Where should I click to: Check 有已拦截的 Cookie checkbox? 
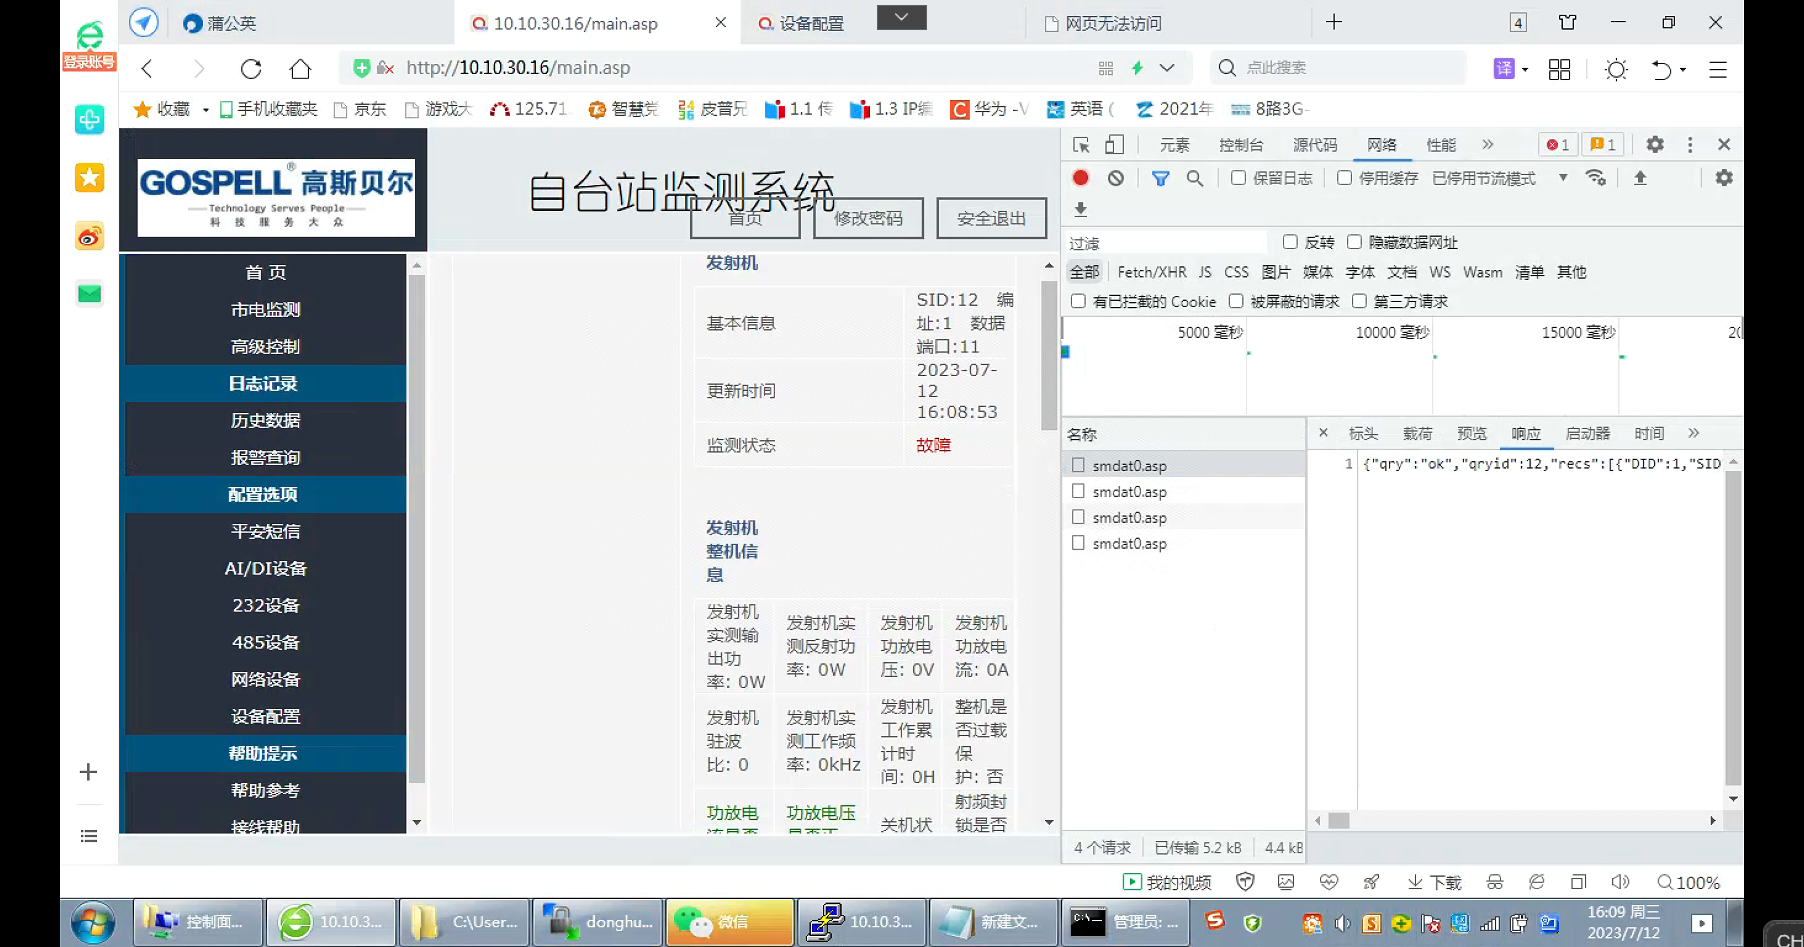pyautogui.click(x=1078, y=301)
